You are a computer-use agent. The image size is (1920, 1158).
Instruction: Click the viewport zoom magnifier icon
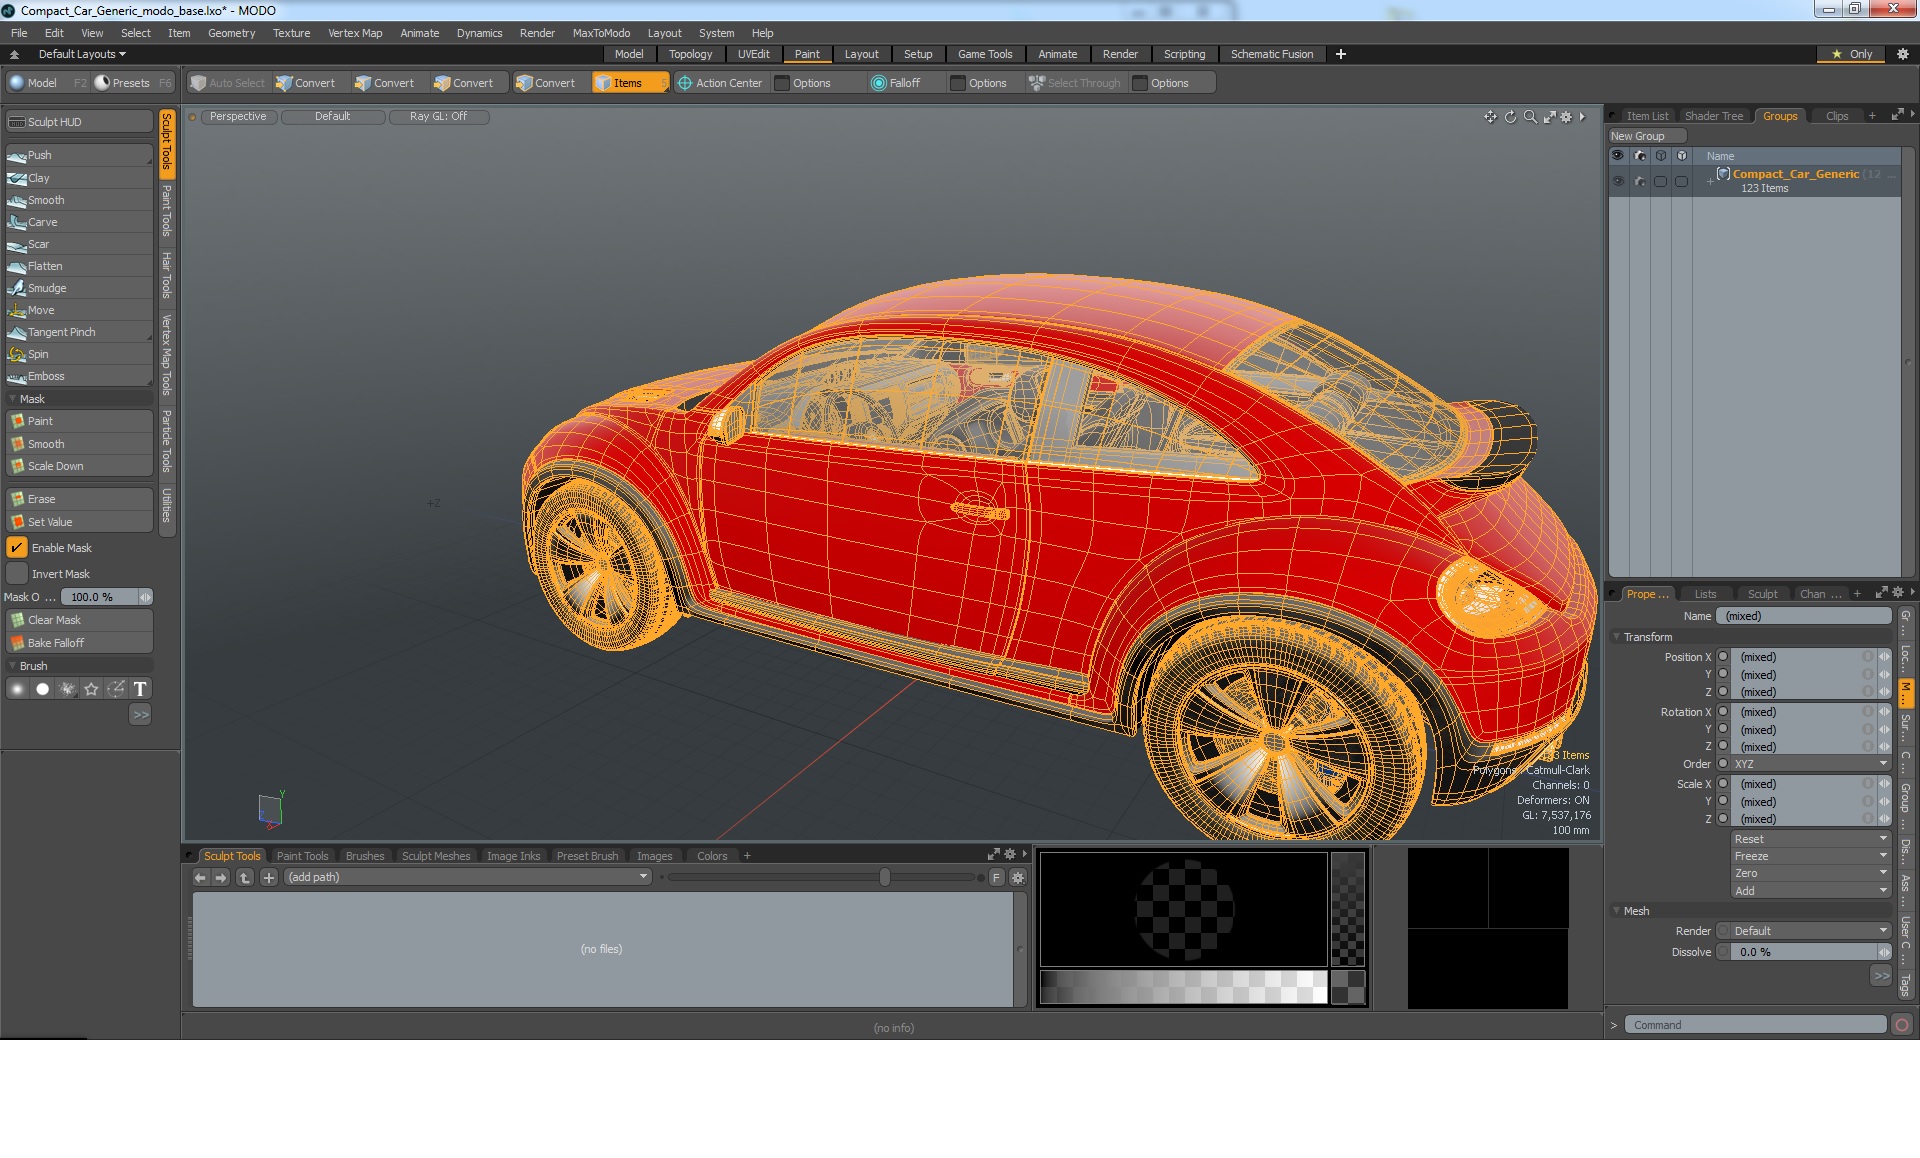[1530, 117]
